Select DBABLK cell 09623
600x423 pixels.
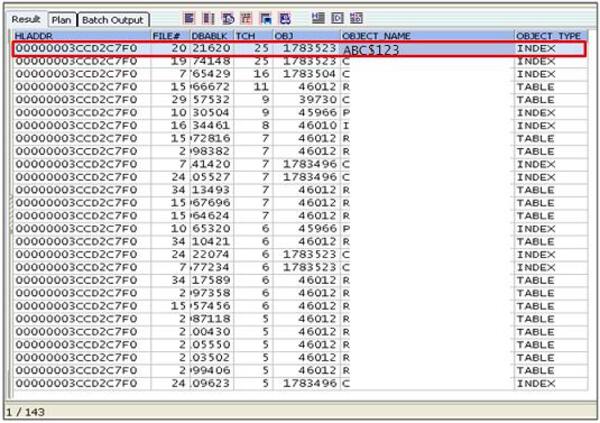click(212, 384)
